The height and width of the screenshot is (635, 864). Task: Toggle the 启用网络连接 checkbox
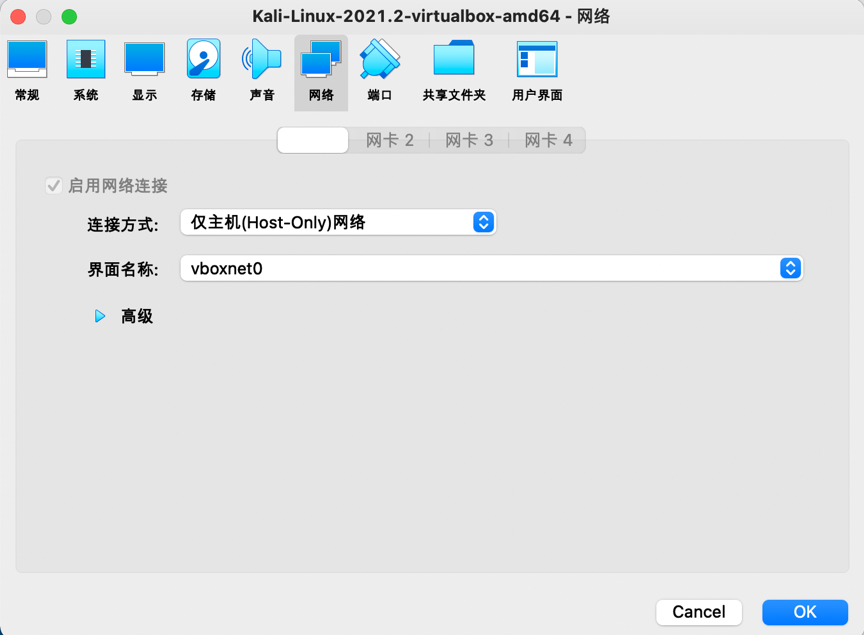[x=54, y=186]
